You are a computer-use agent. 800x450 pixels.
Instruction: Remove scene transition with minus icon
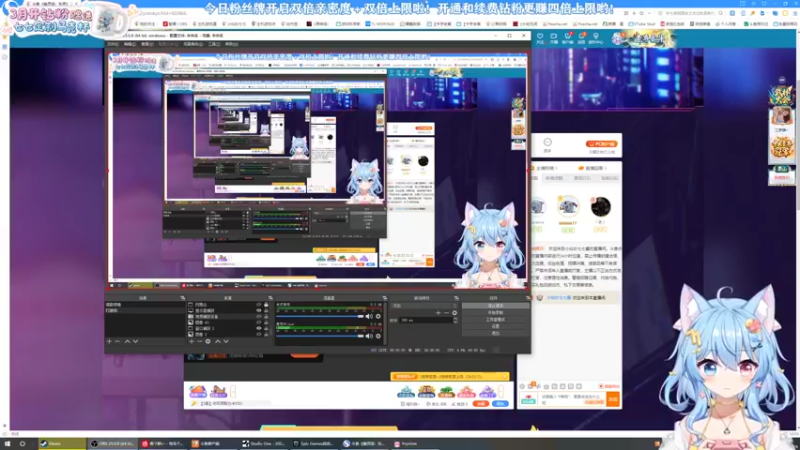click(x=446, y=313)
